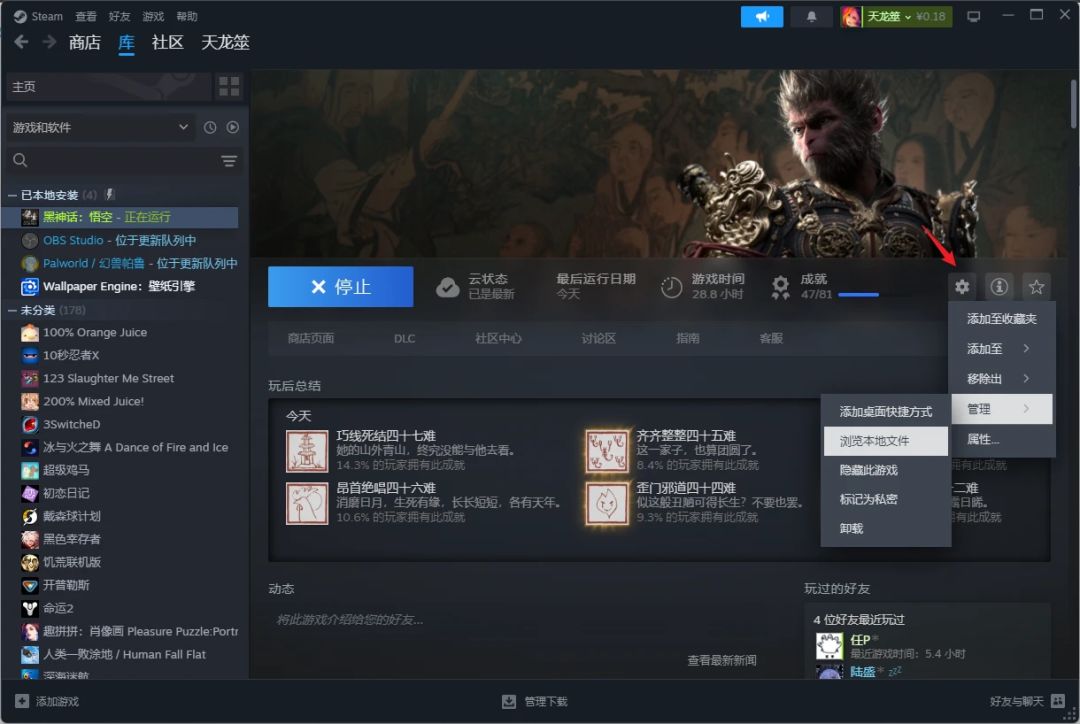Click the recent activity clock filter
1080x724 pixels.
(x=210, y=127)
